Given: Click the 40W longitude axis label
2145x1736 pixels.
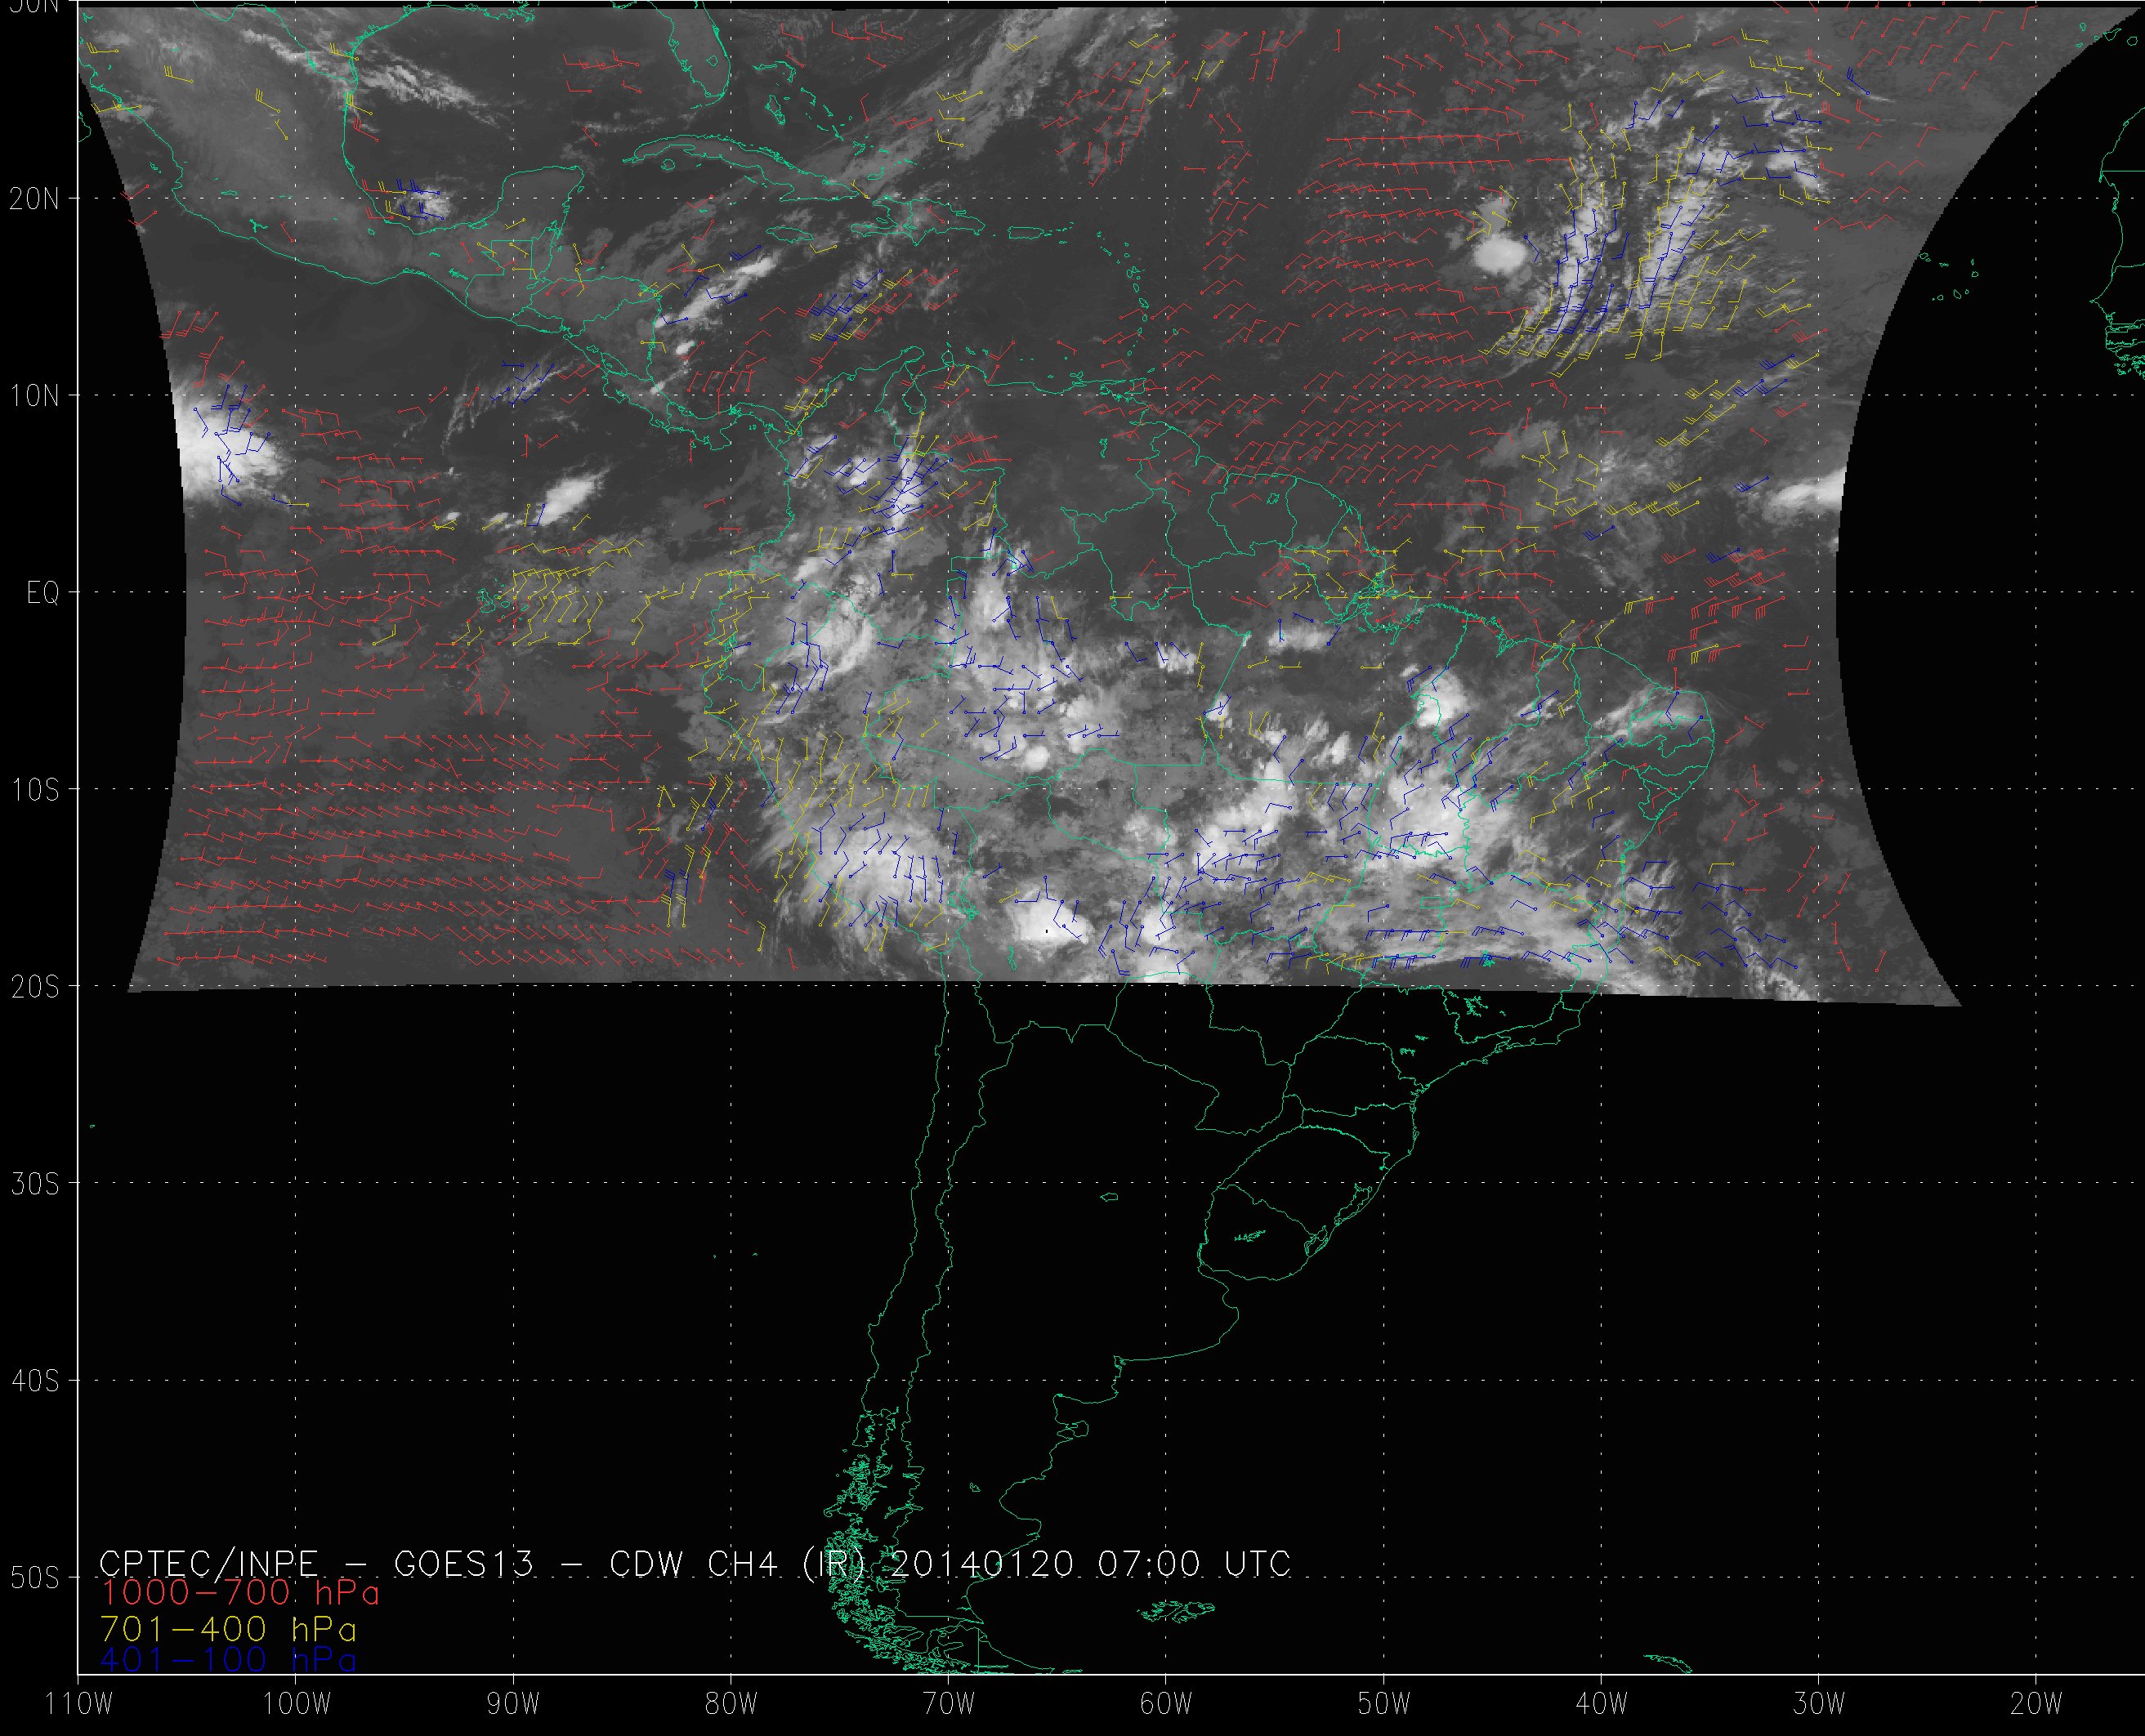Looking at the screenshot, I should pos(1601,1703).
